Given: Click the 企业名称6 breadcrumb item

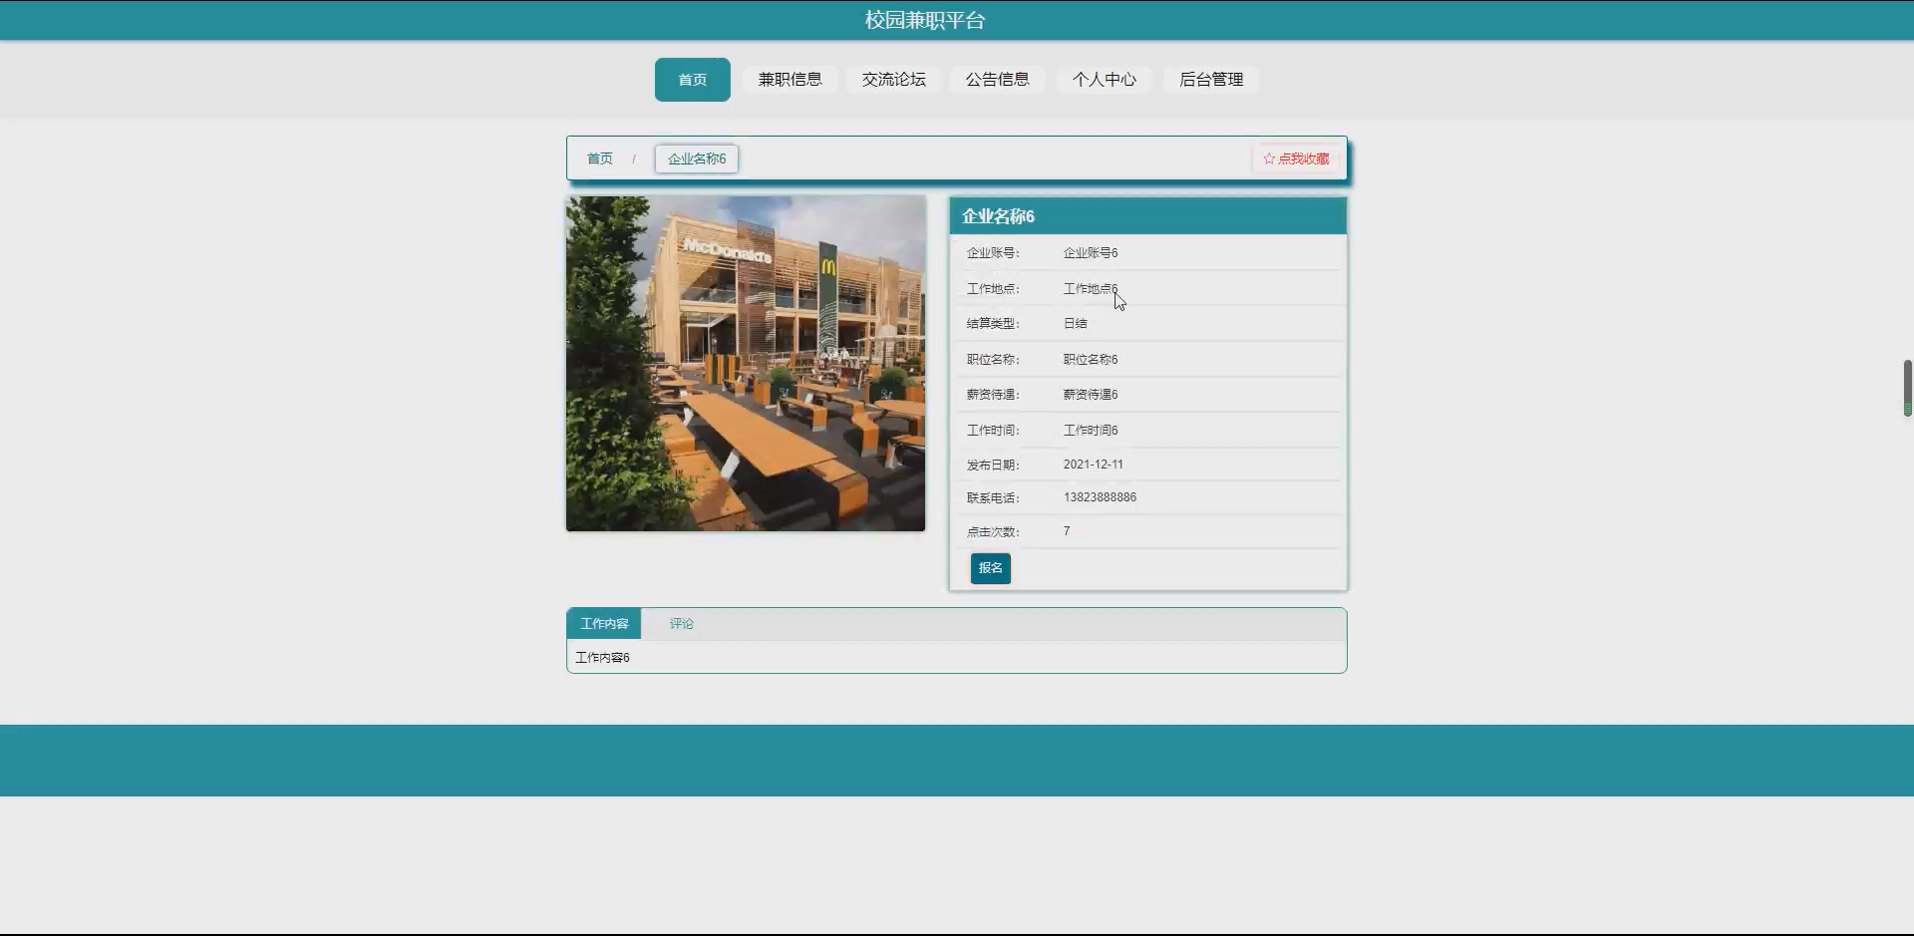Looking at the screenshot, I should coord(697,159).
